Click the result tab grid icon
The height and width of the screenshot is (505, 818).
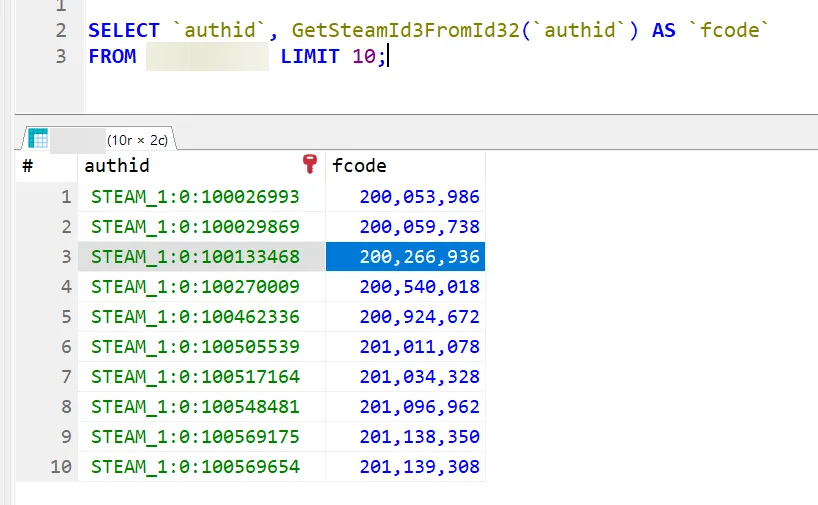coord(38,138)
